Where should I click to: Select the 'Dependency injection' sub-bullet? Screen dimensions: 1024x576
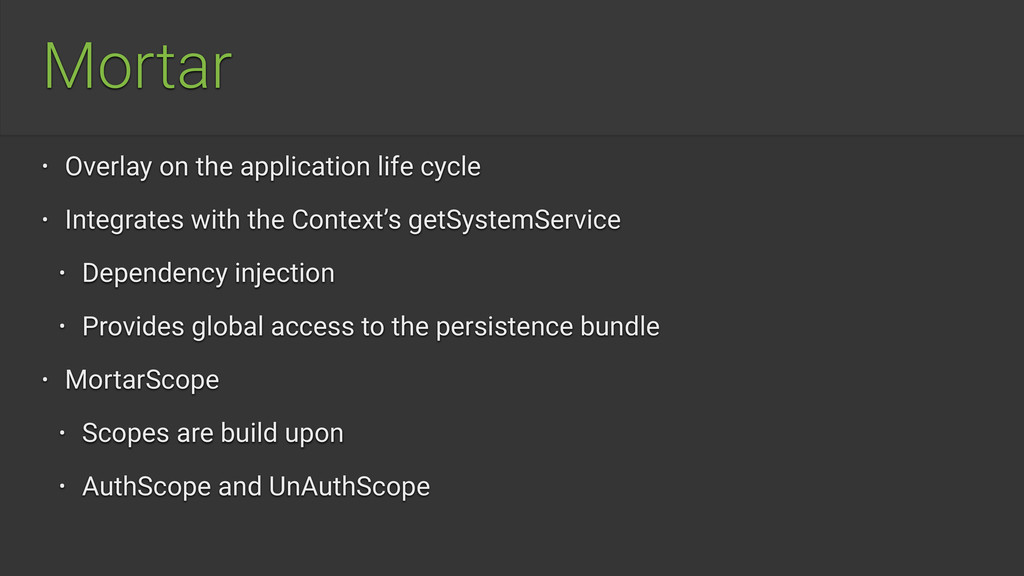pyautogui.click(x=208, y=274)
